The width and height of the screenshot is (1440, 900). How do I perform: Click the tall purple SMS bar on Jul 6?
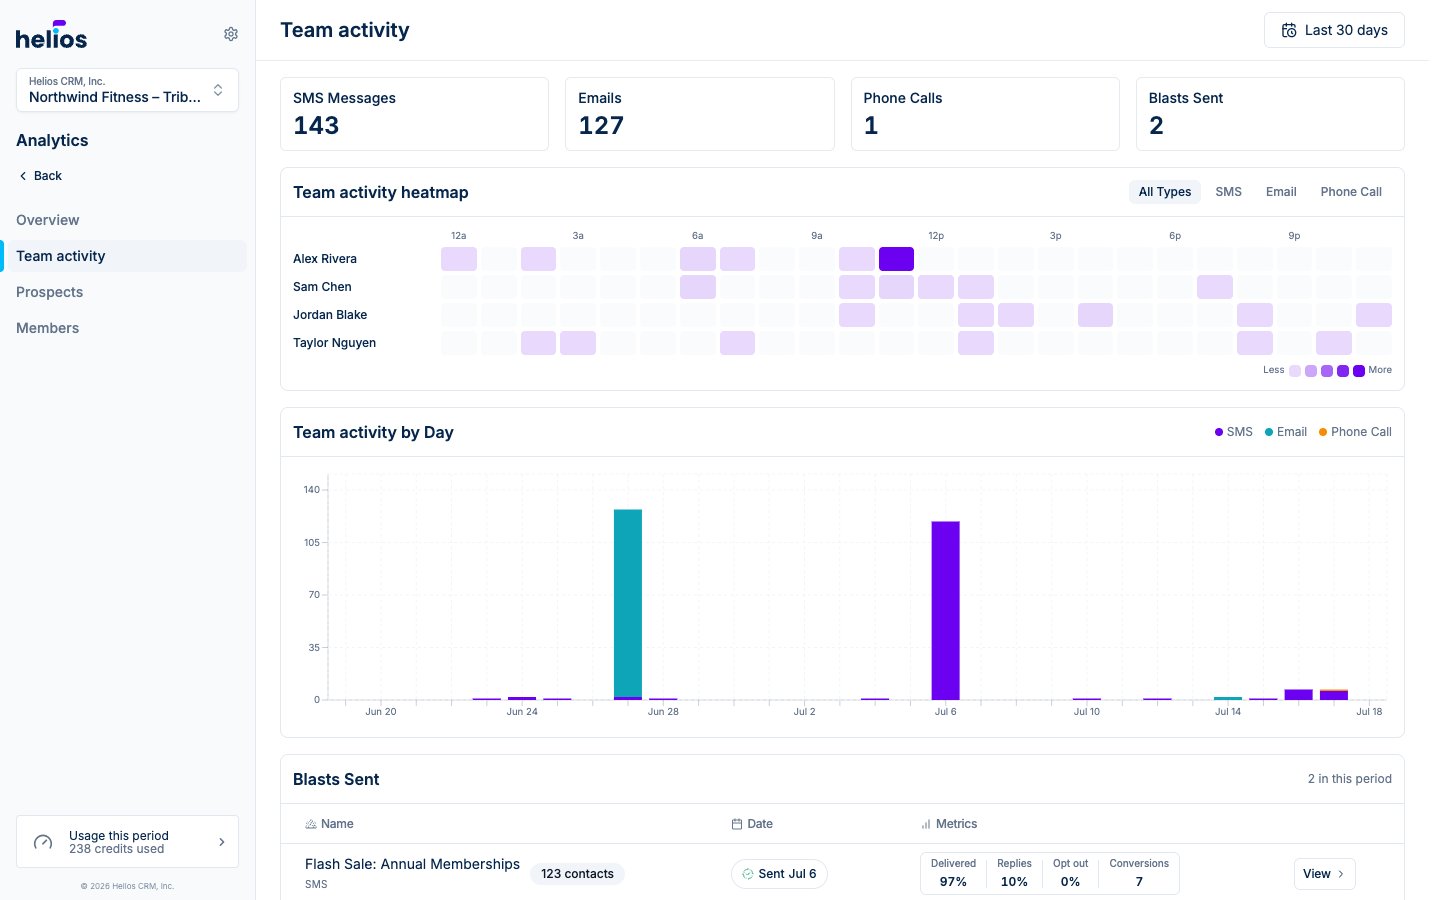946,610
